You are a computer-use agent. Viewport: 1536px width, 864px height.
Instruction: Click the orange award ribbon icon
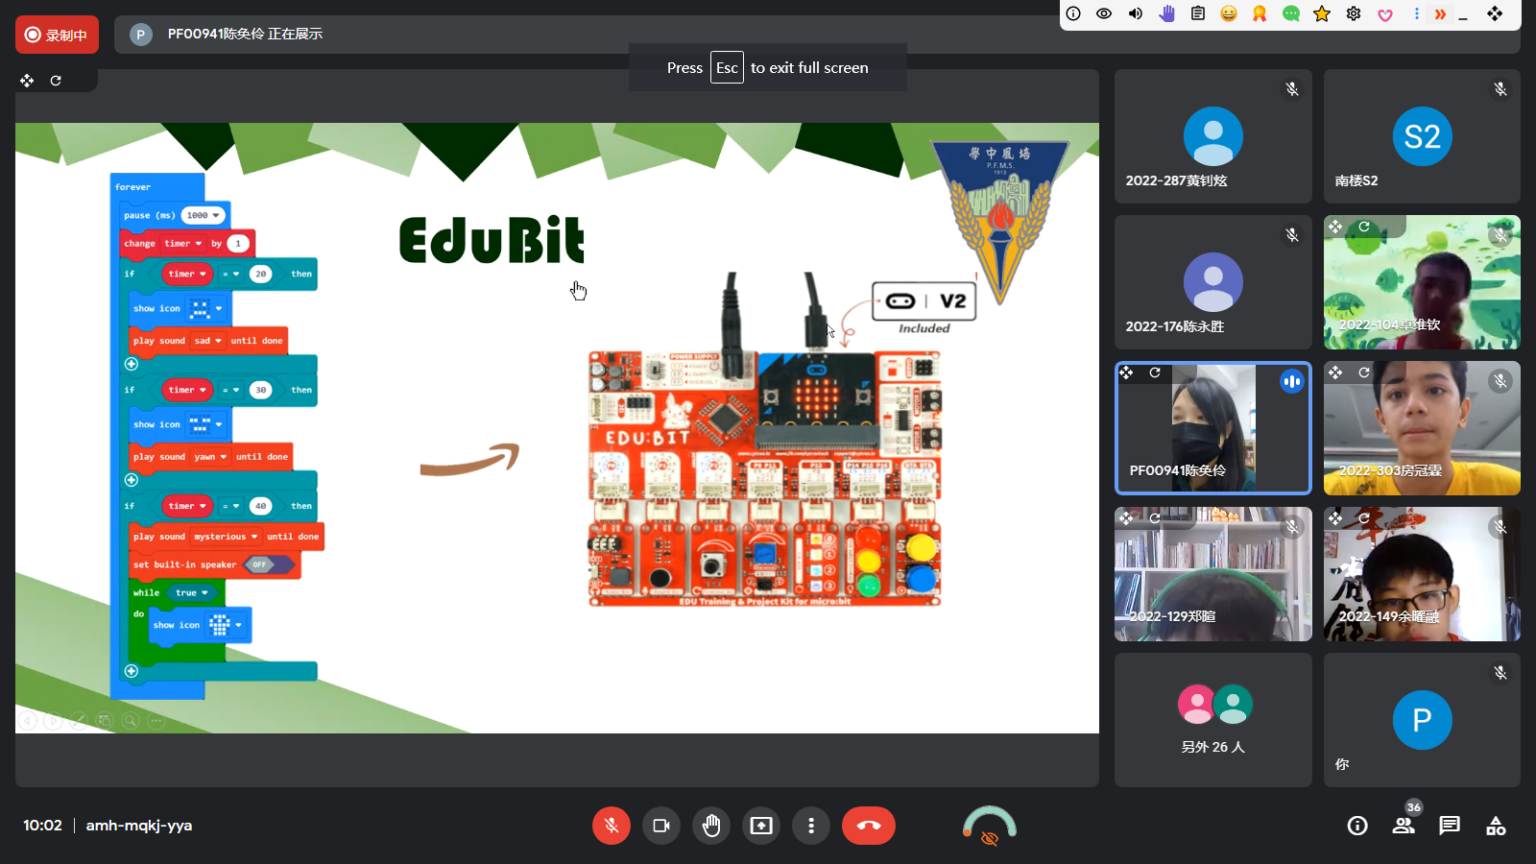coord(1260,14)
